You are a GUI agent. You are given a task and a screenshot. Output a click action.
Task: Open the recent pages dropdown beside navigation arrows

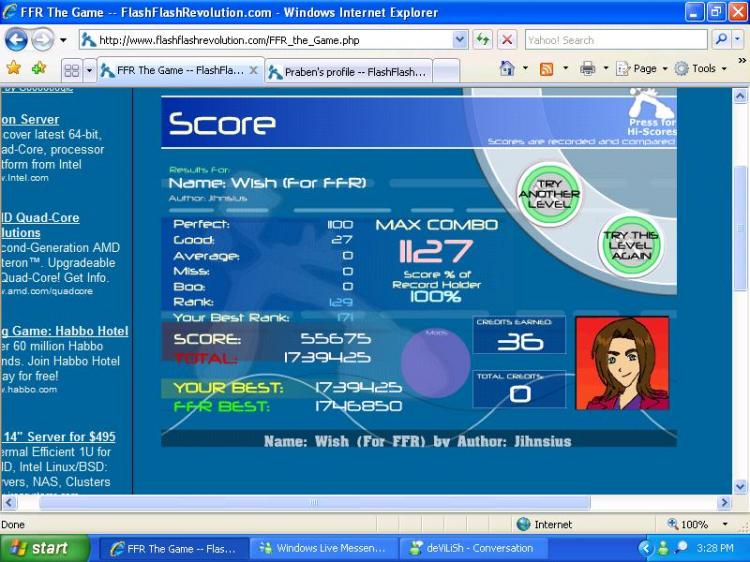(x=63, y=40)
